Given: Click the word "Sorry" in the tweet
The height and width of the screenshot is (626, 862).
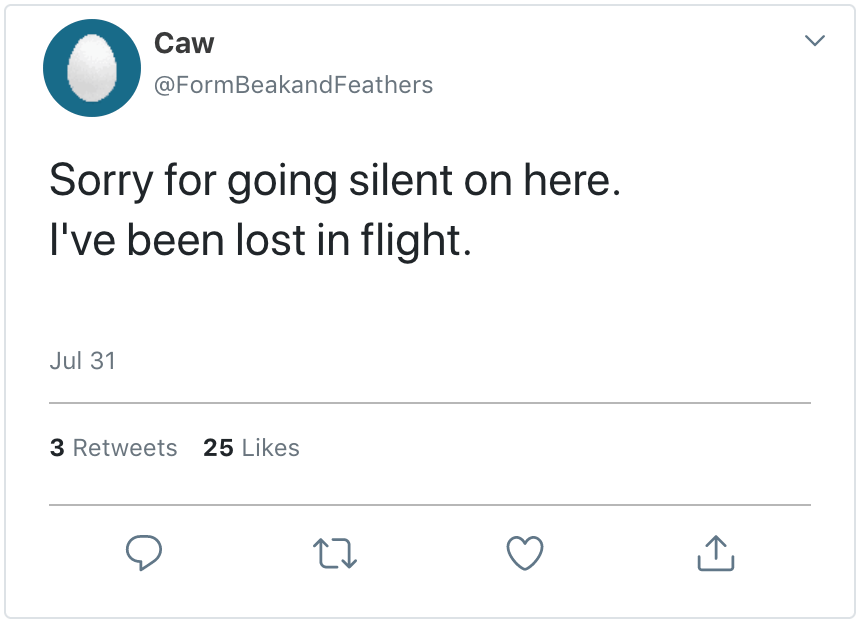Looking at the screenshot, I should pyautogui.click(x=101, y=180).
